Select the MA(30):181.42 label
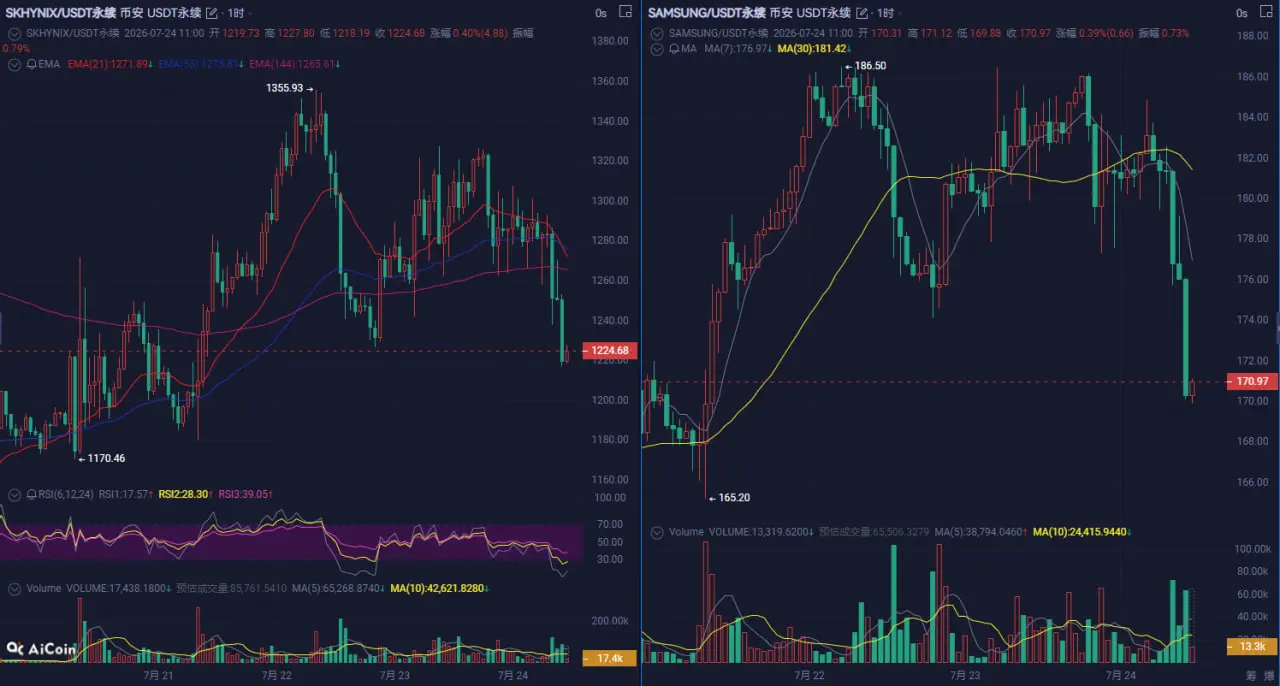The image size is (1280, 686). click(817, 48)
